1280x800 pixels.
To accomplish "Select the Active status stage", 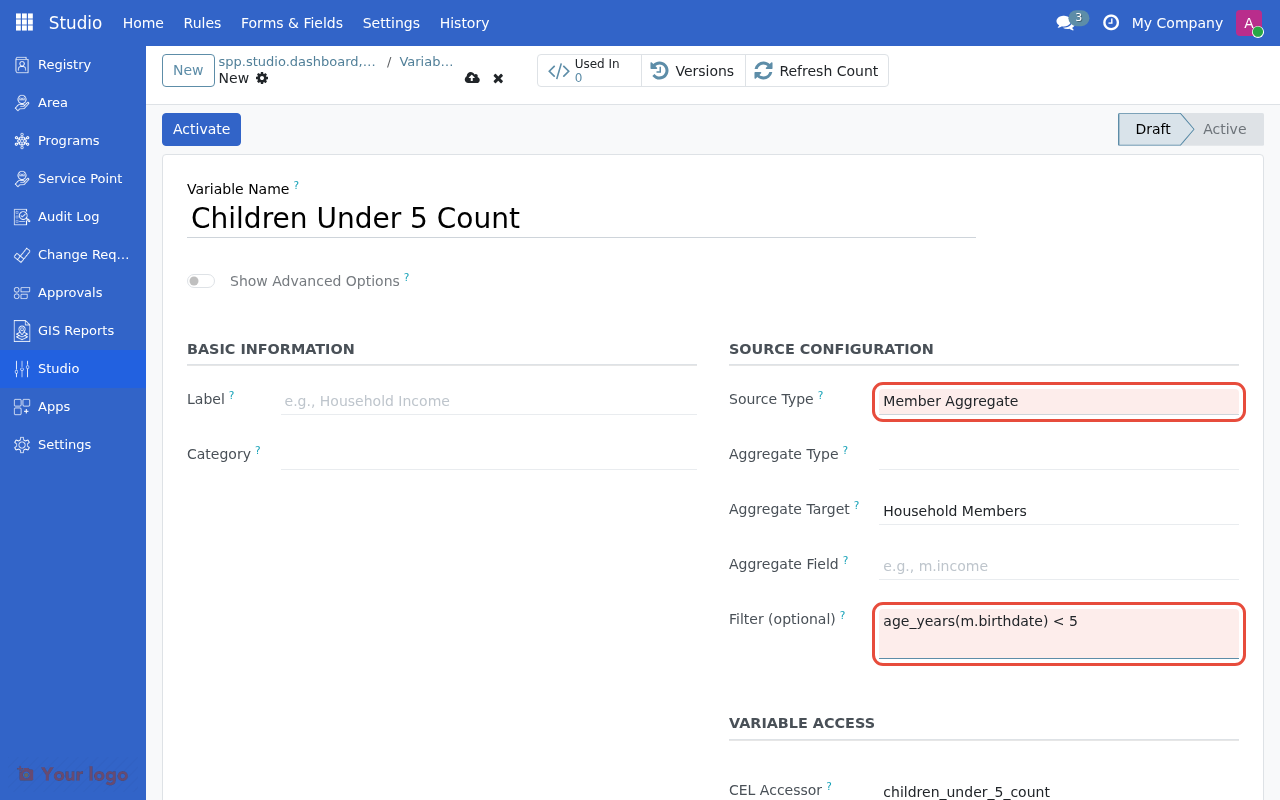I will 1224,129.
